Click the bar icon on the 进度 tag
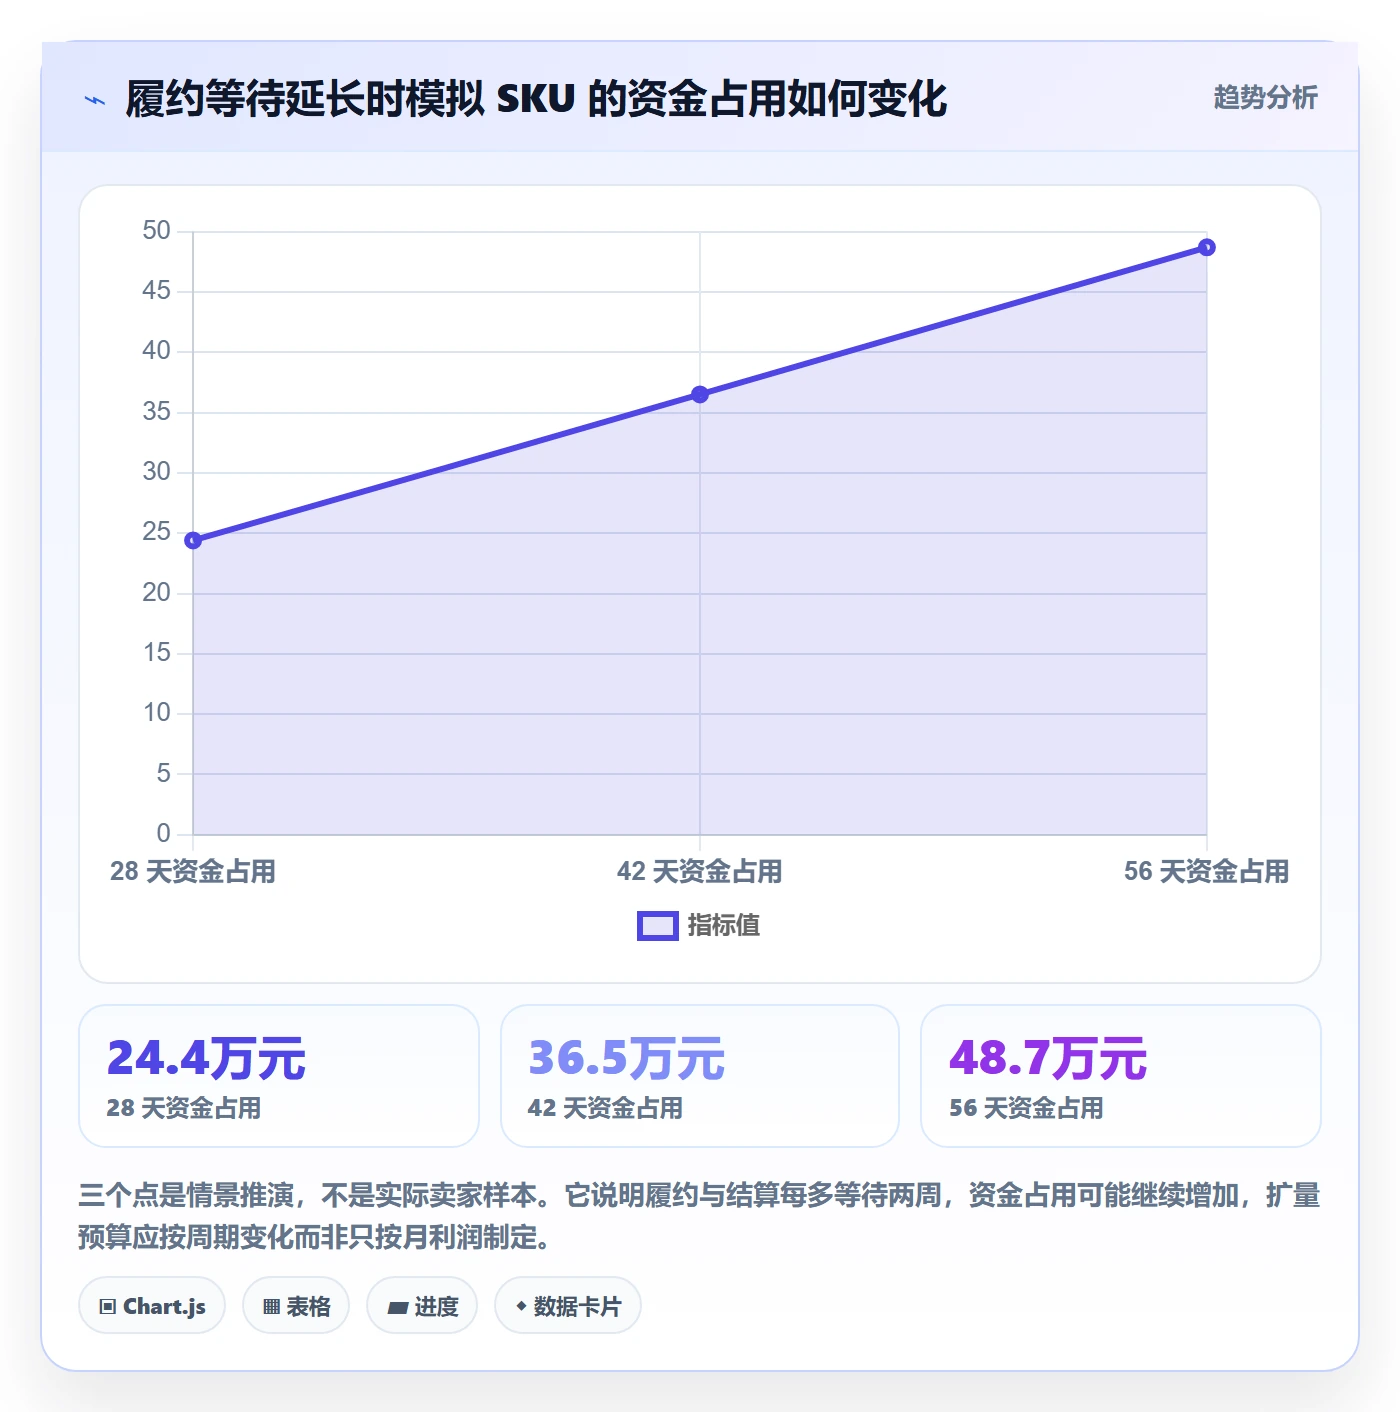1400x1412 pixels. pyautogui.click(x=397, y=1307)
